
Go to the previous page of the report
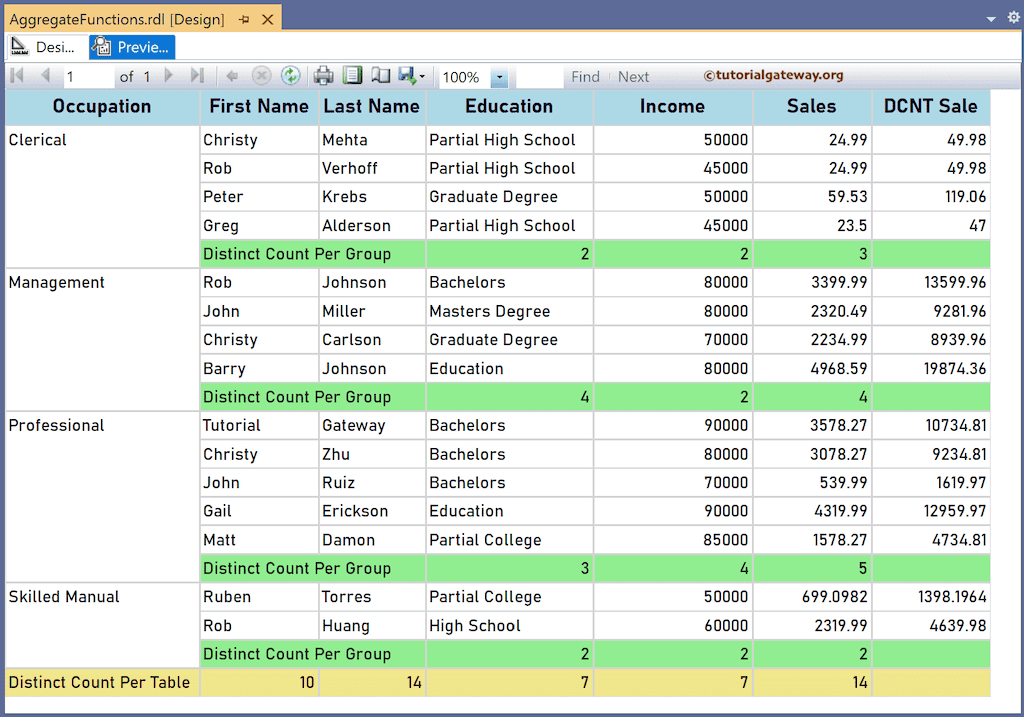tap(46, 76)
